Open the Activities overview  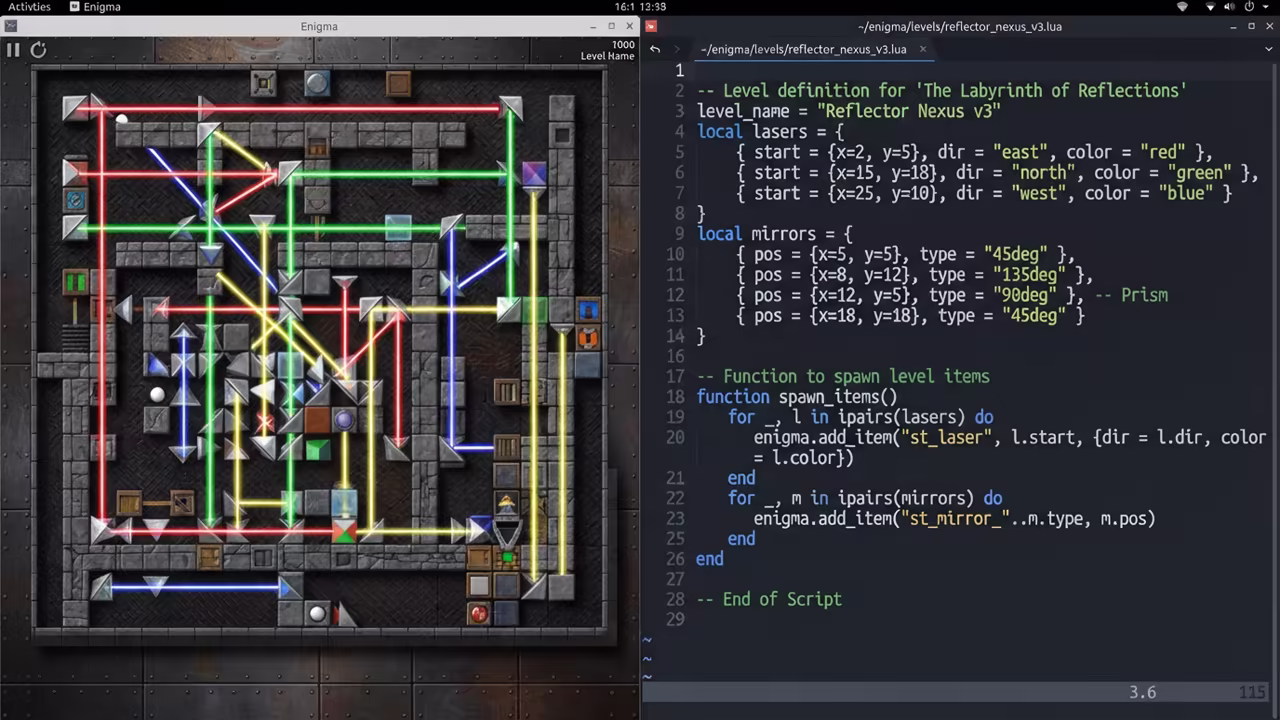(x=30, y=7)
